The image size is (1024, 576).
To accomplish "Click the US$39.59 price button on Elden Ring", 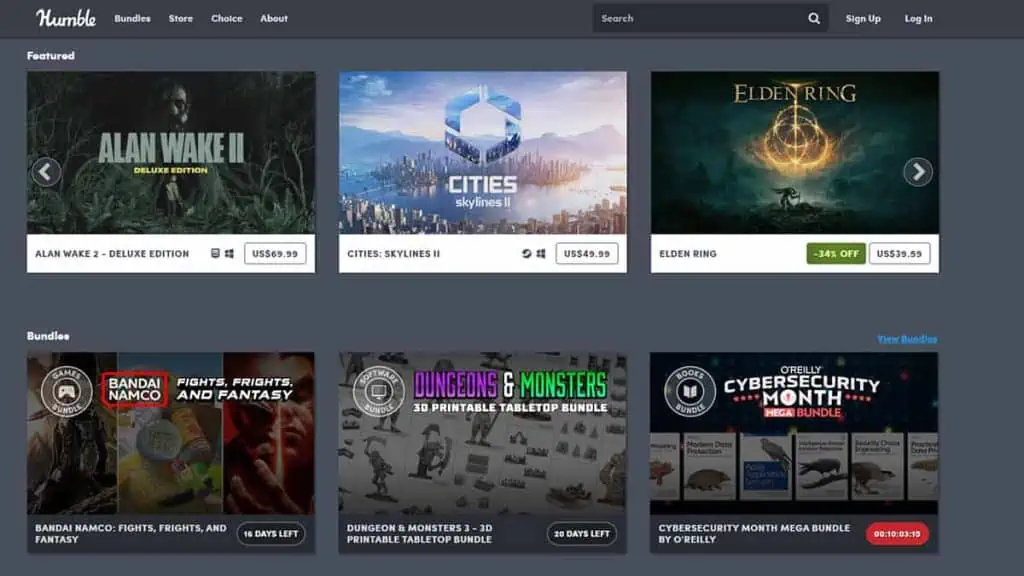I will click(x=899, y=254).
